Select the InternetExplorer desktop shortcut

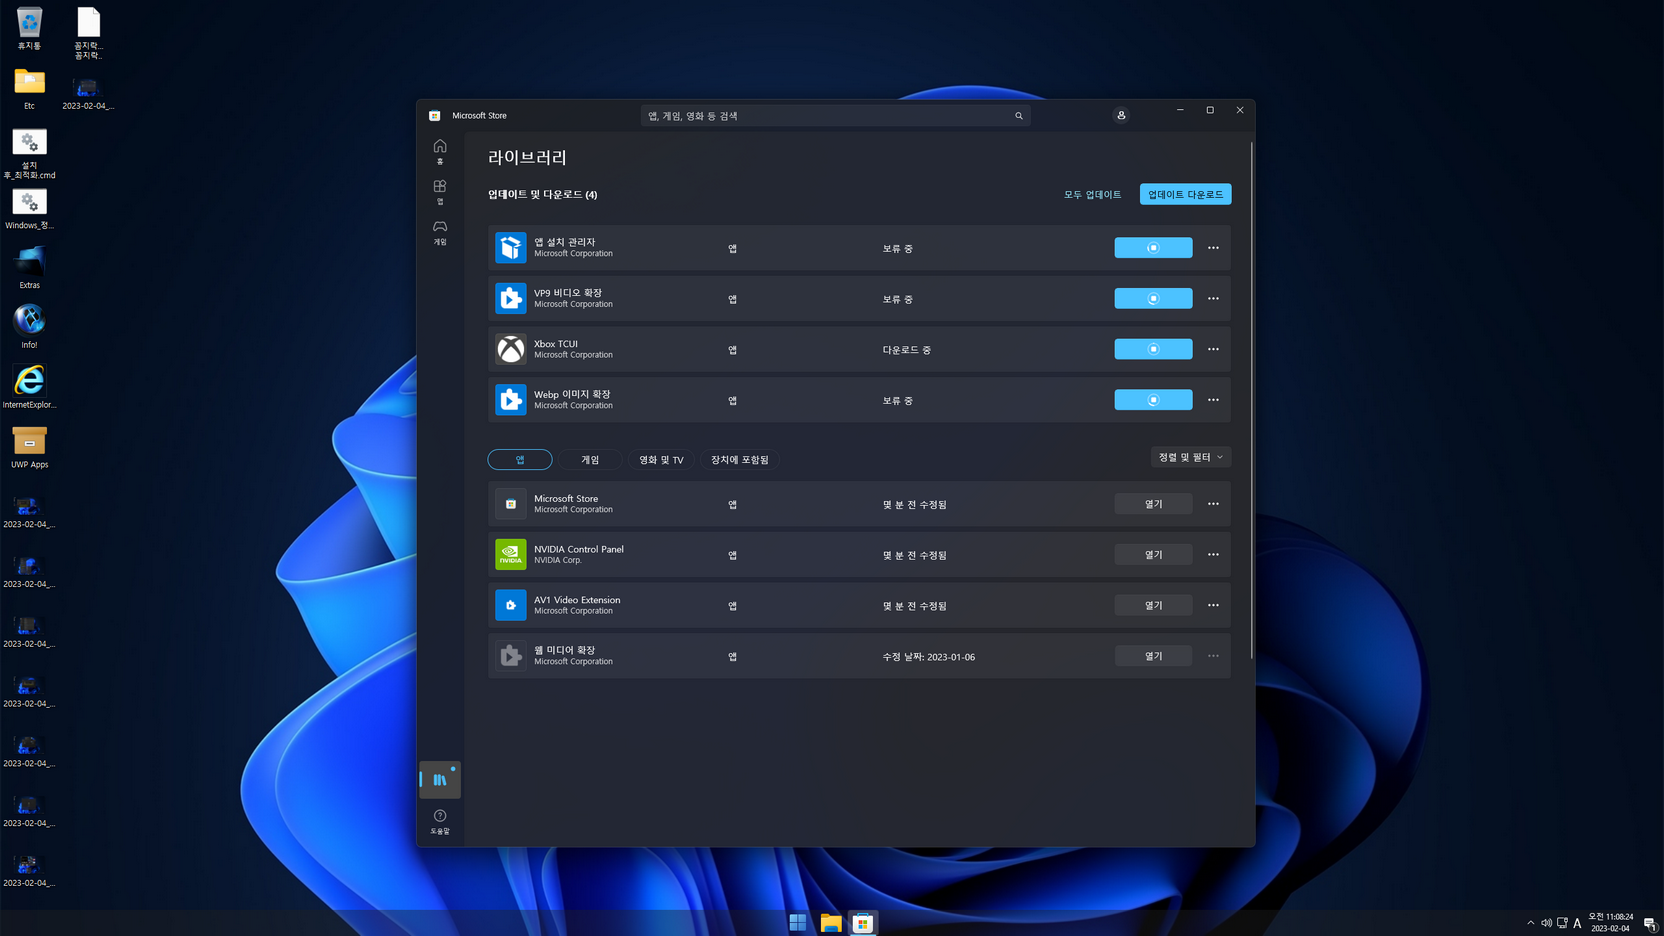click(x=29, y=387)
